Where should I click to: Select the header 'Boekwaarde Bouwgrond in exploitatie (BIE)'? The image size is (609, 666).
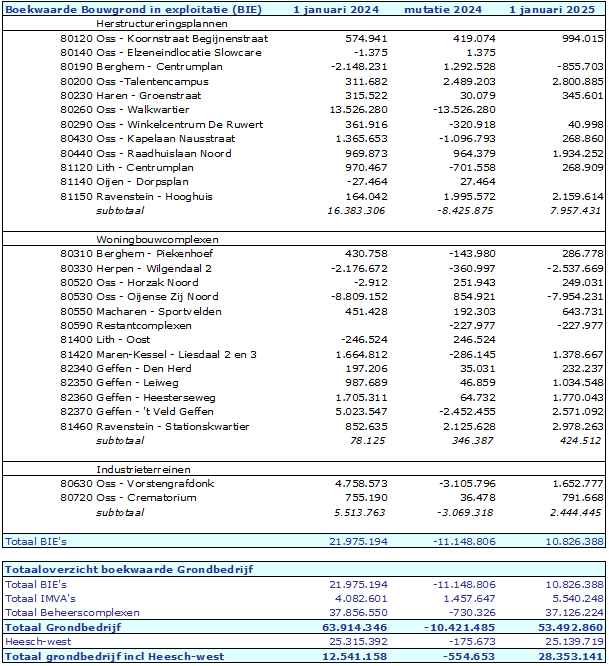133,9
